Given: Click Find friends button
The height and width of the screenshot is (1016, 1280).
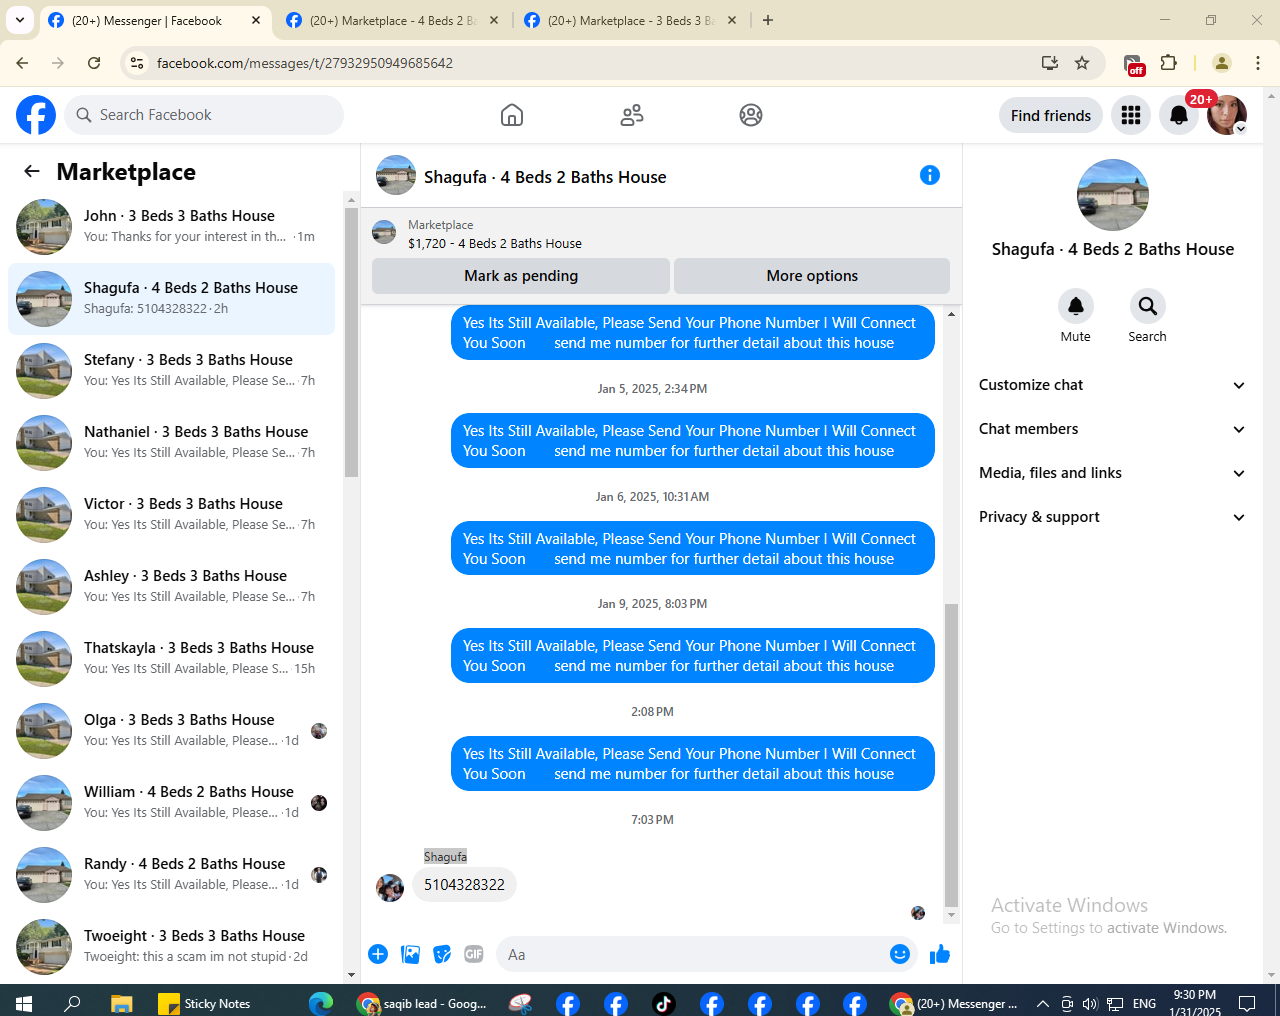Looking at the screenshot, I should 1051,115.
